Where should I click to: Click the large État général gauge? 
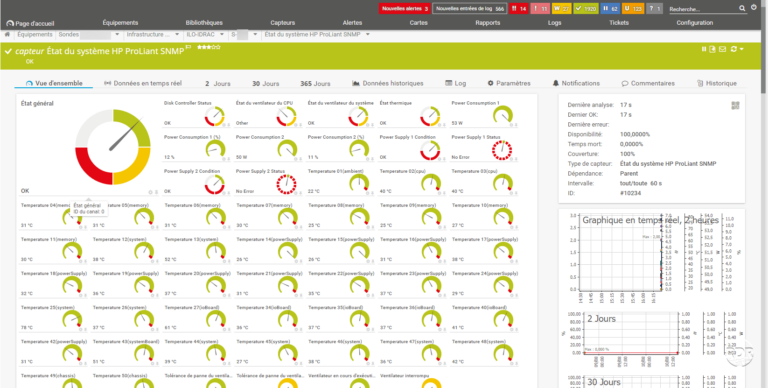(x=113, y=147)
